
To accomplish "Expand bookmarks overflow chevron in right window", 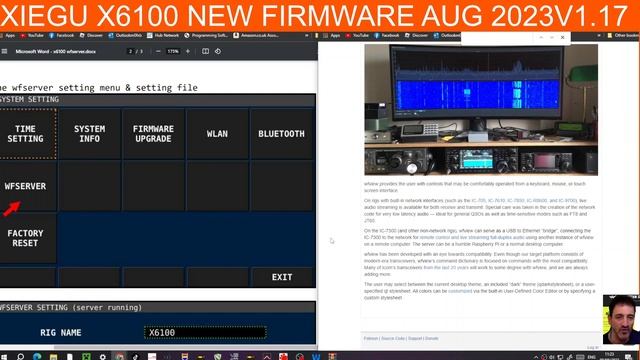I will 599,36.
